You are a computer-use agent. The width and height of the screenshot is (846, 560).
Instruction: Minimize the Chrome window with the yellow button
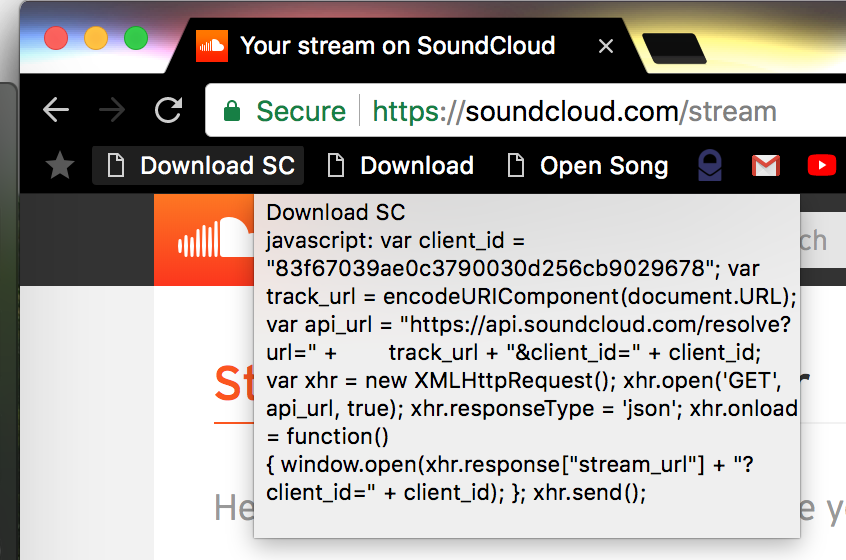pos(96,39)
